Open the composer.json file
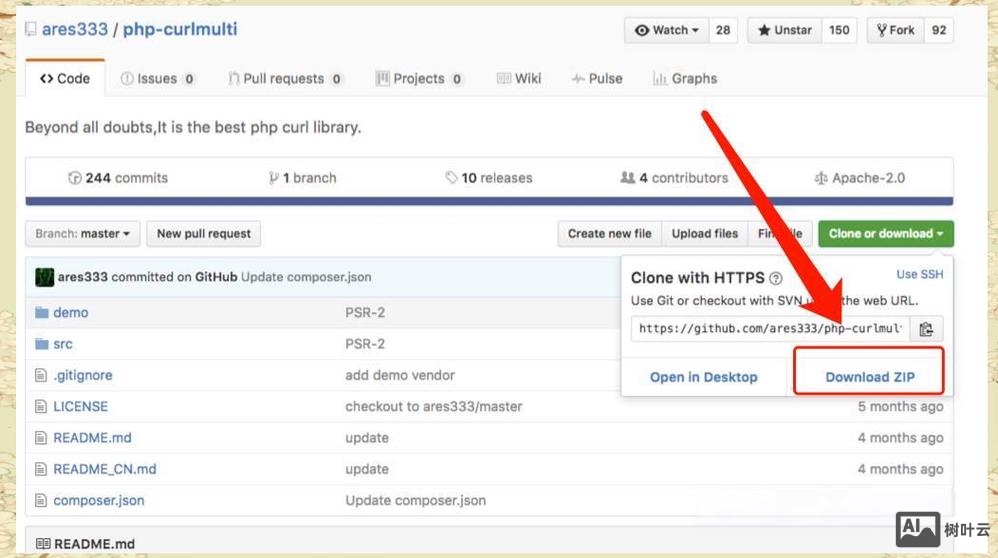This screenshot has height=558, width=998. point(98,500)
